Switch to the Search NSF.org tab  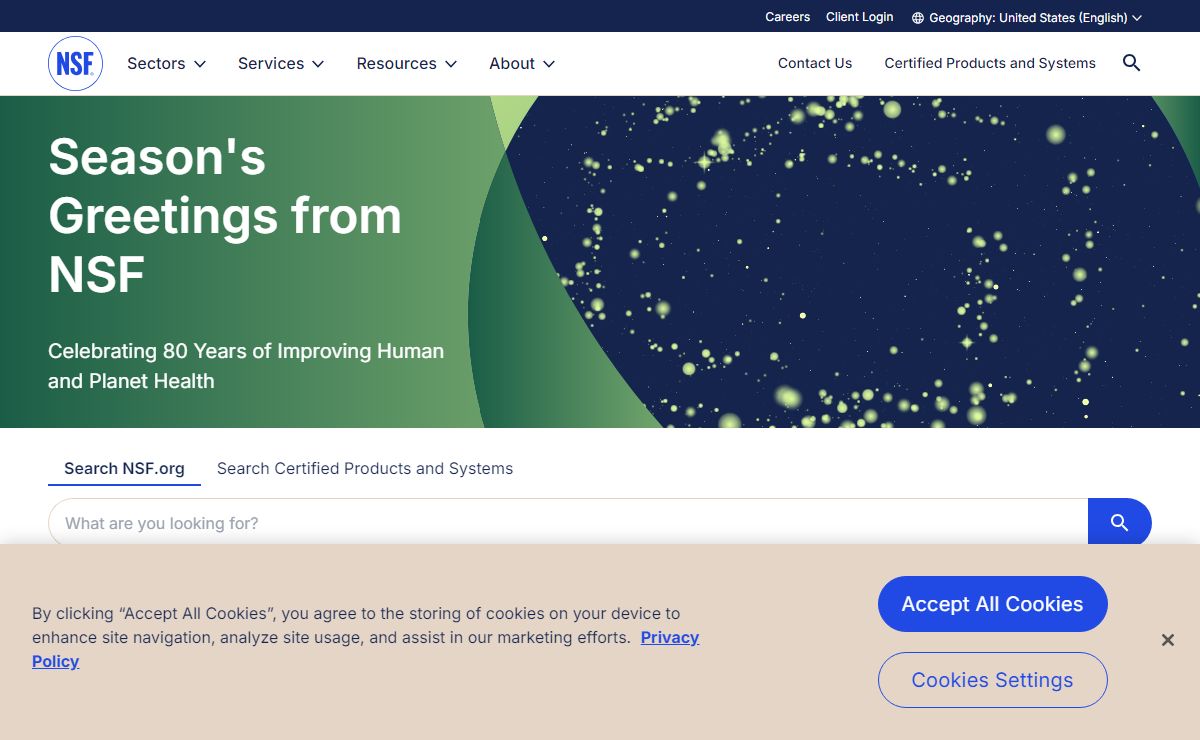click(x=124, y=468)
